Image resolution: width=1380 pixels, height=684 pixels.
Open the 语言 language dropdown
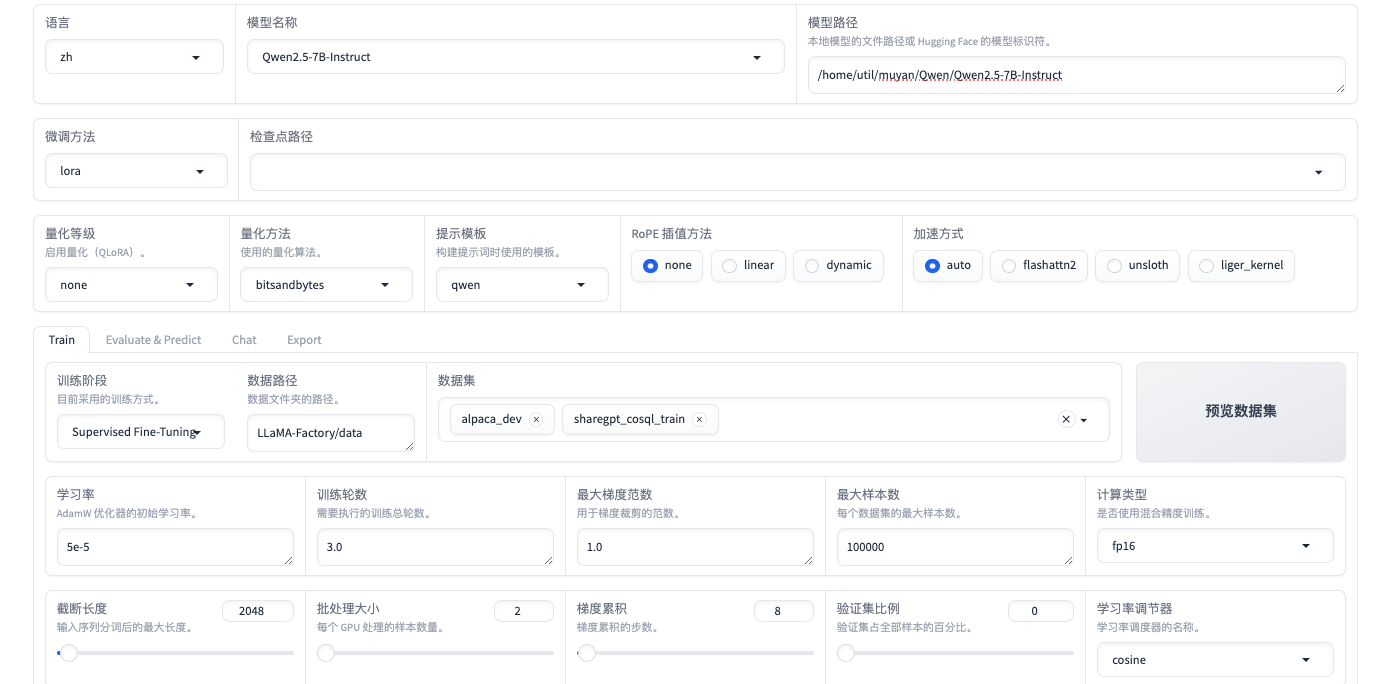click(x=134, y=57)
